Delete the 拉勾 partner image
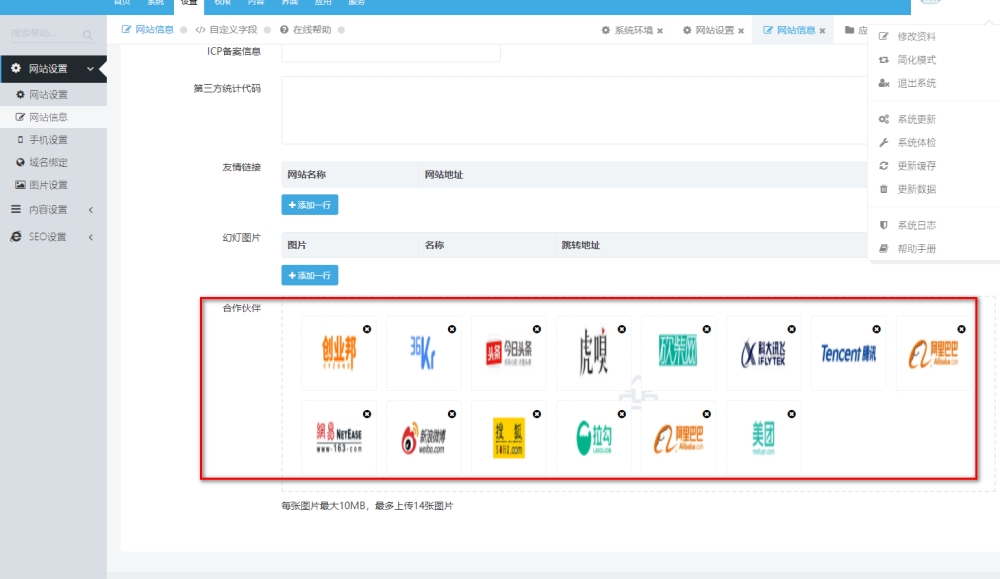This screenshot has width=1000, height=579. tap(622, 414)
